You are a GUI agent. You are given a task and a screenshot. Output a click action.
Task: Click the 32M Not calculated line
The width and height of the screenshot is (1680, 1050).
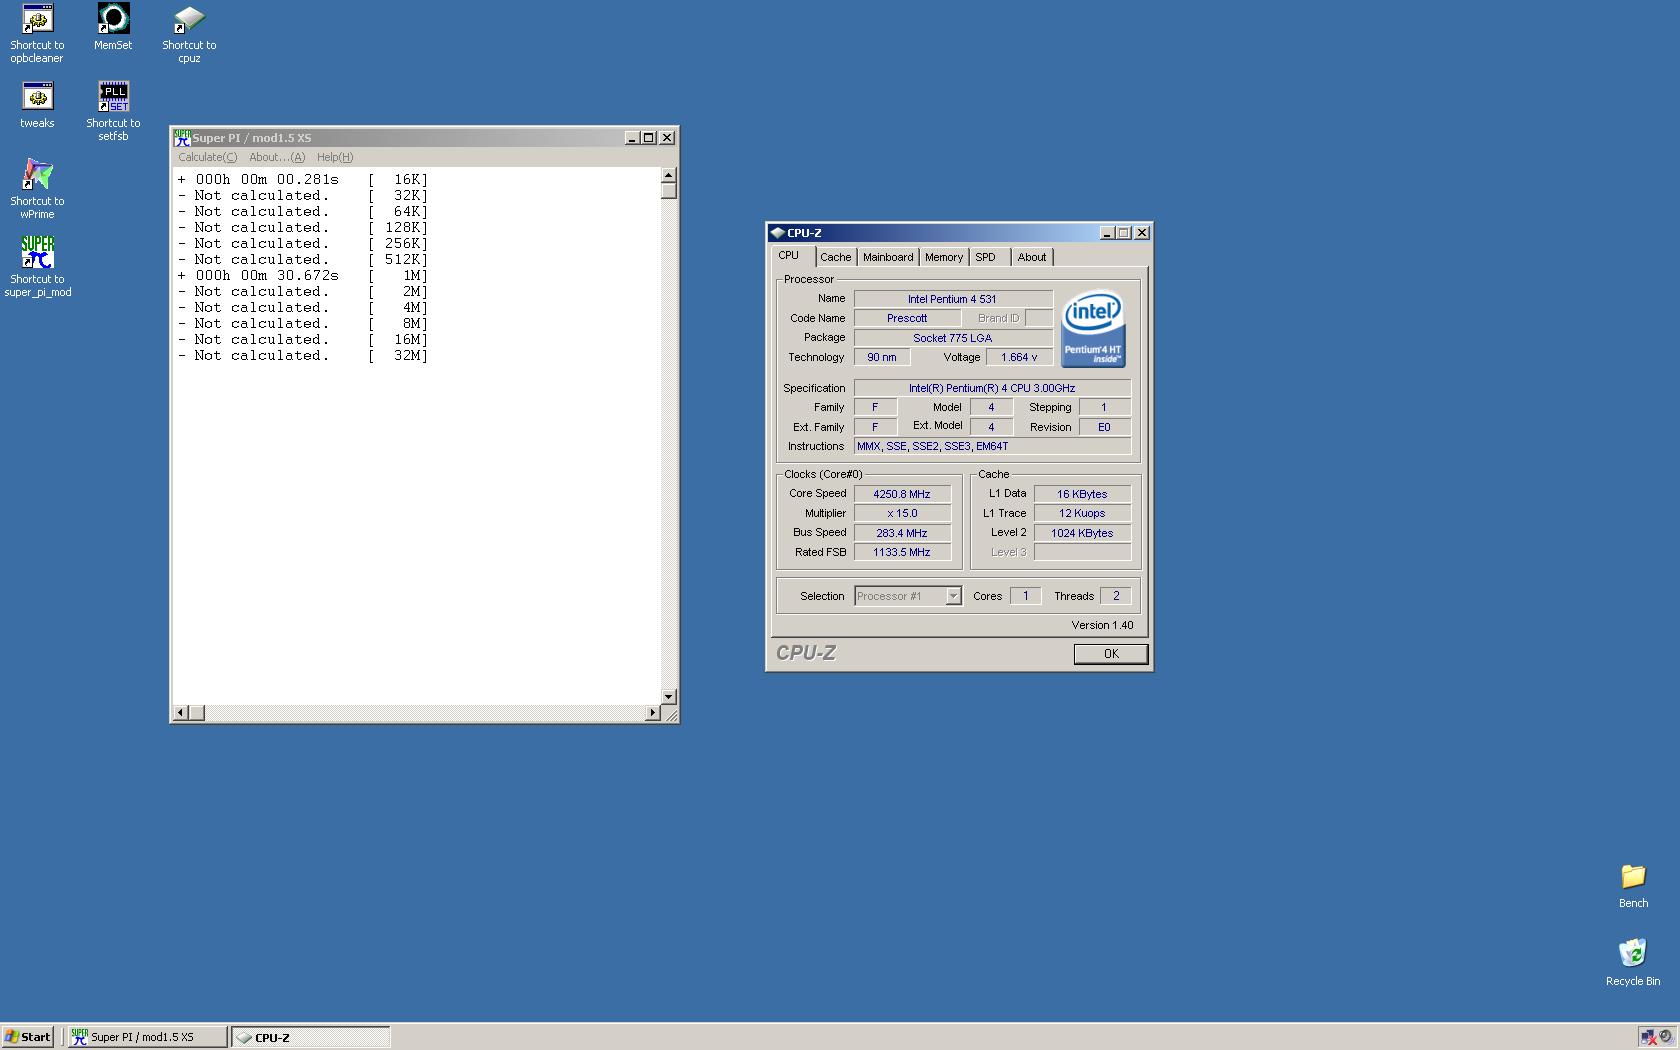coord(303,356)
